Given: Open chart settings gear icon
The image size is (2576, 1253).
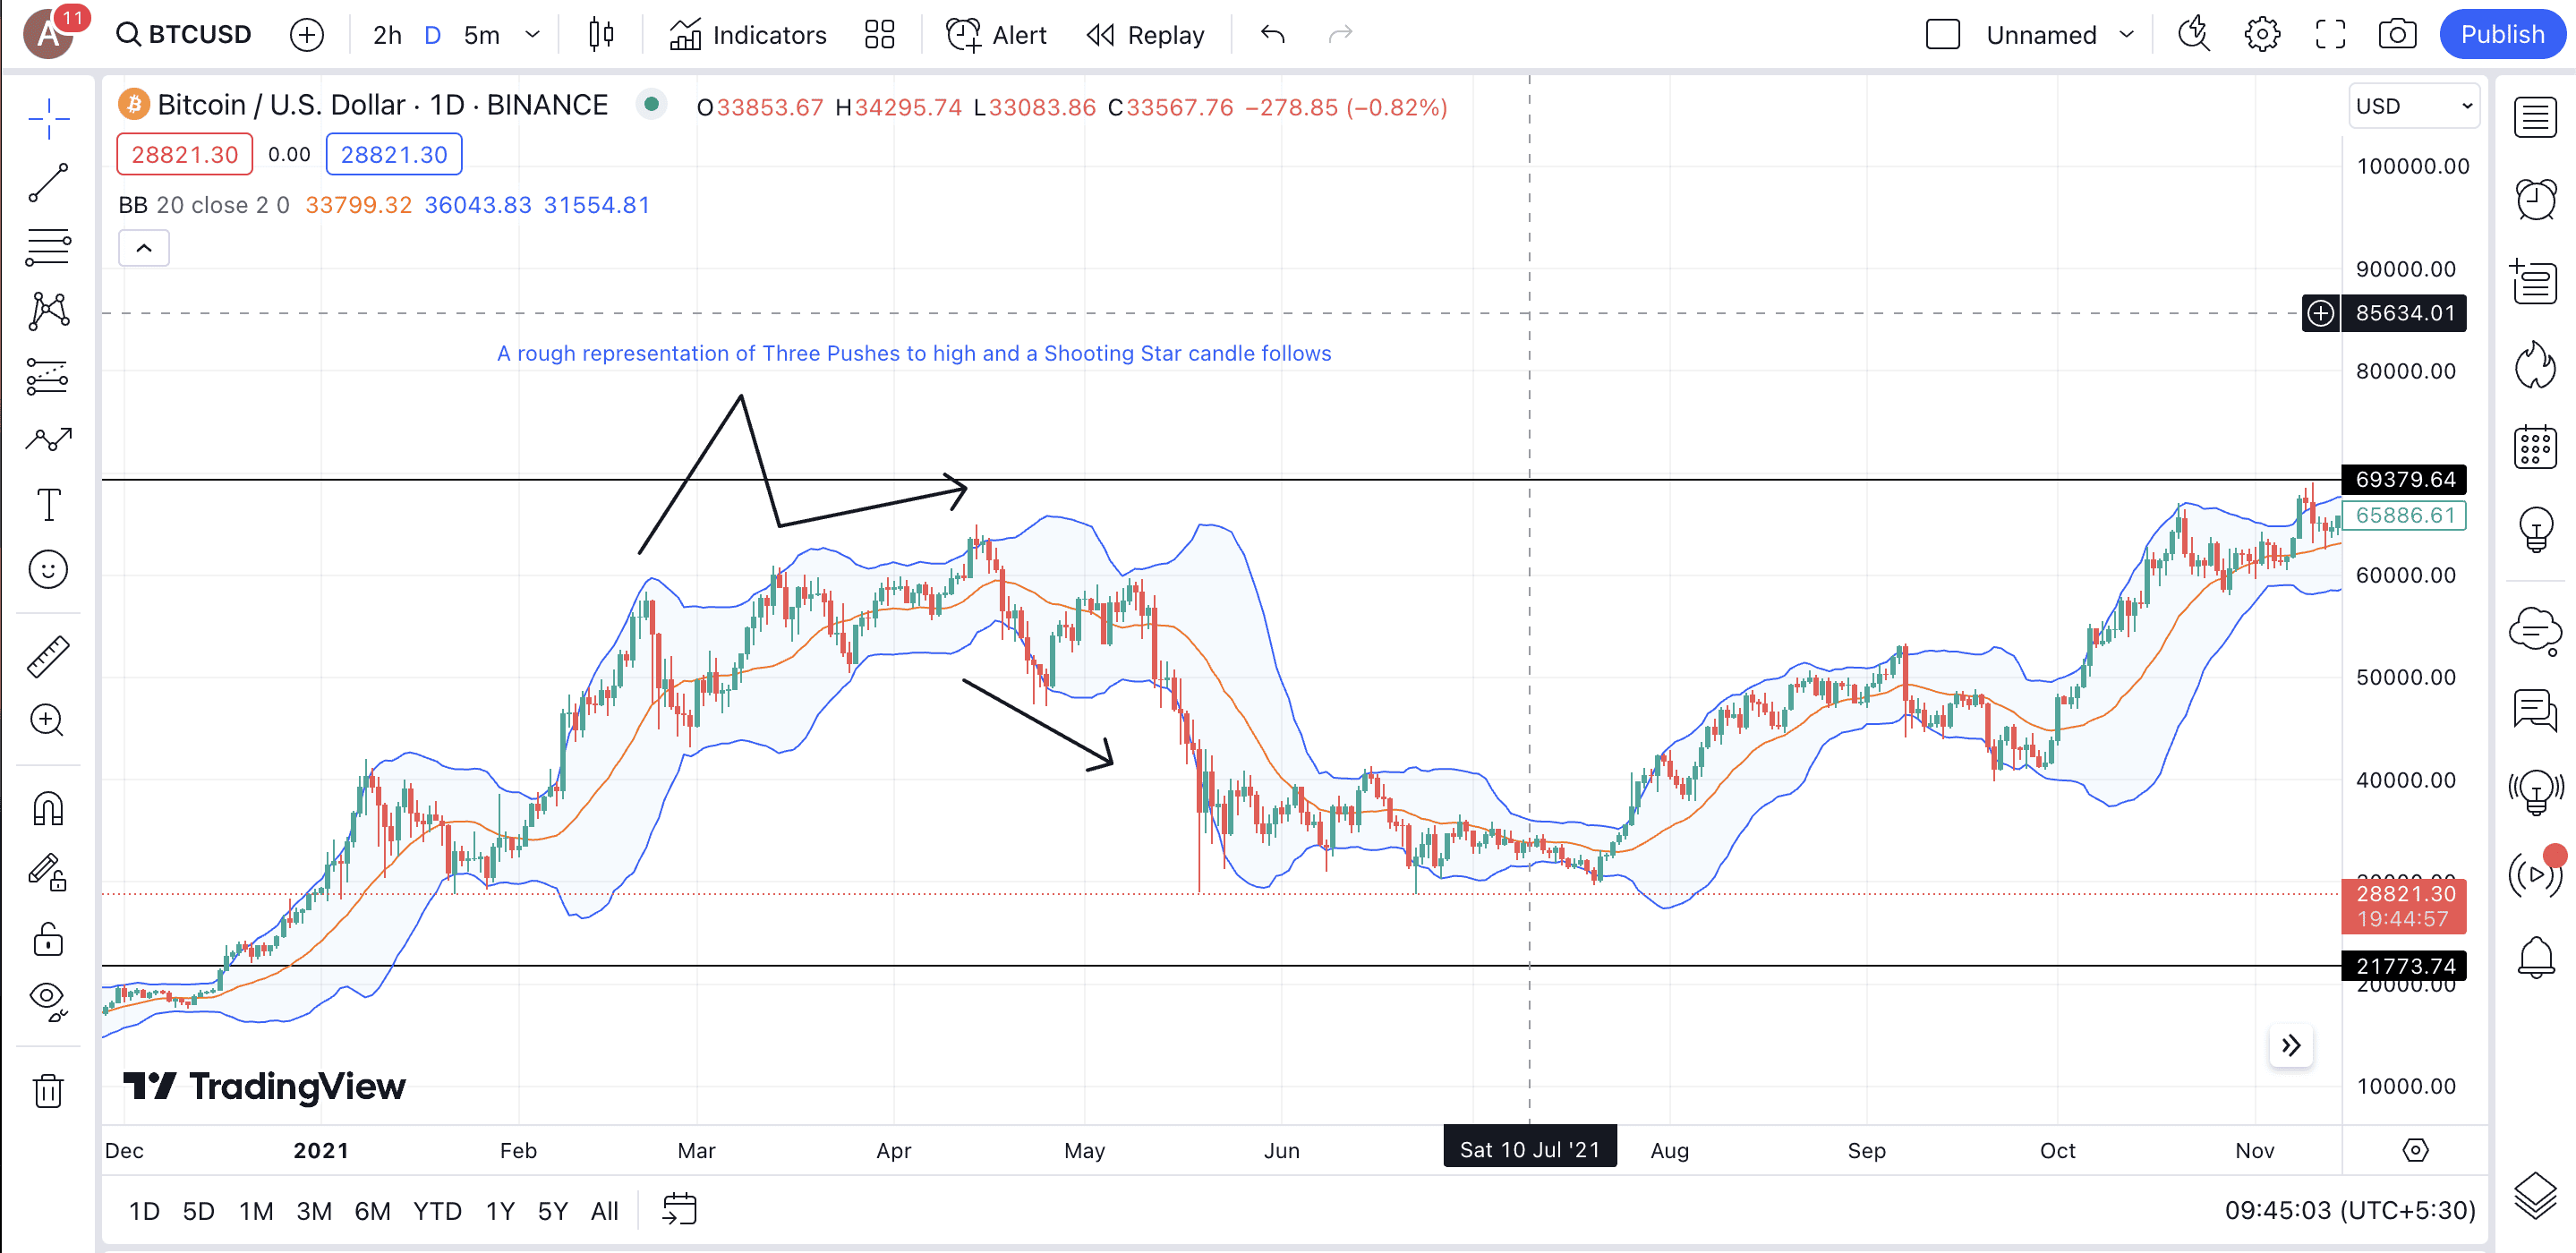Looking at the screenshot, I should pos(2261,35).
